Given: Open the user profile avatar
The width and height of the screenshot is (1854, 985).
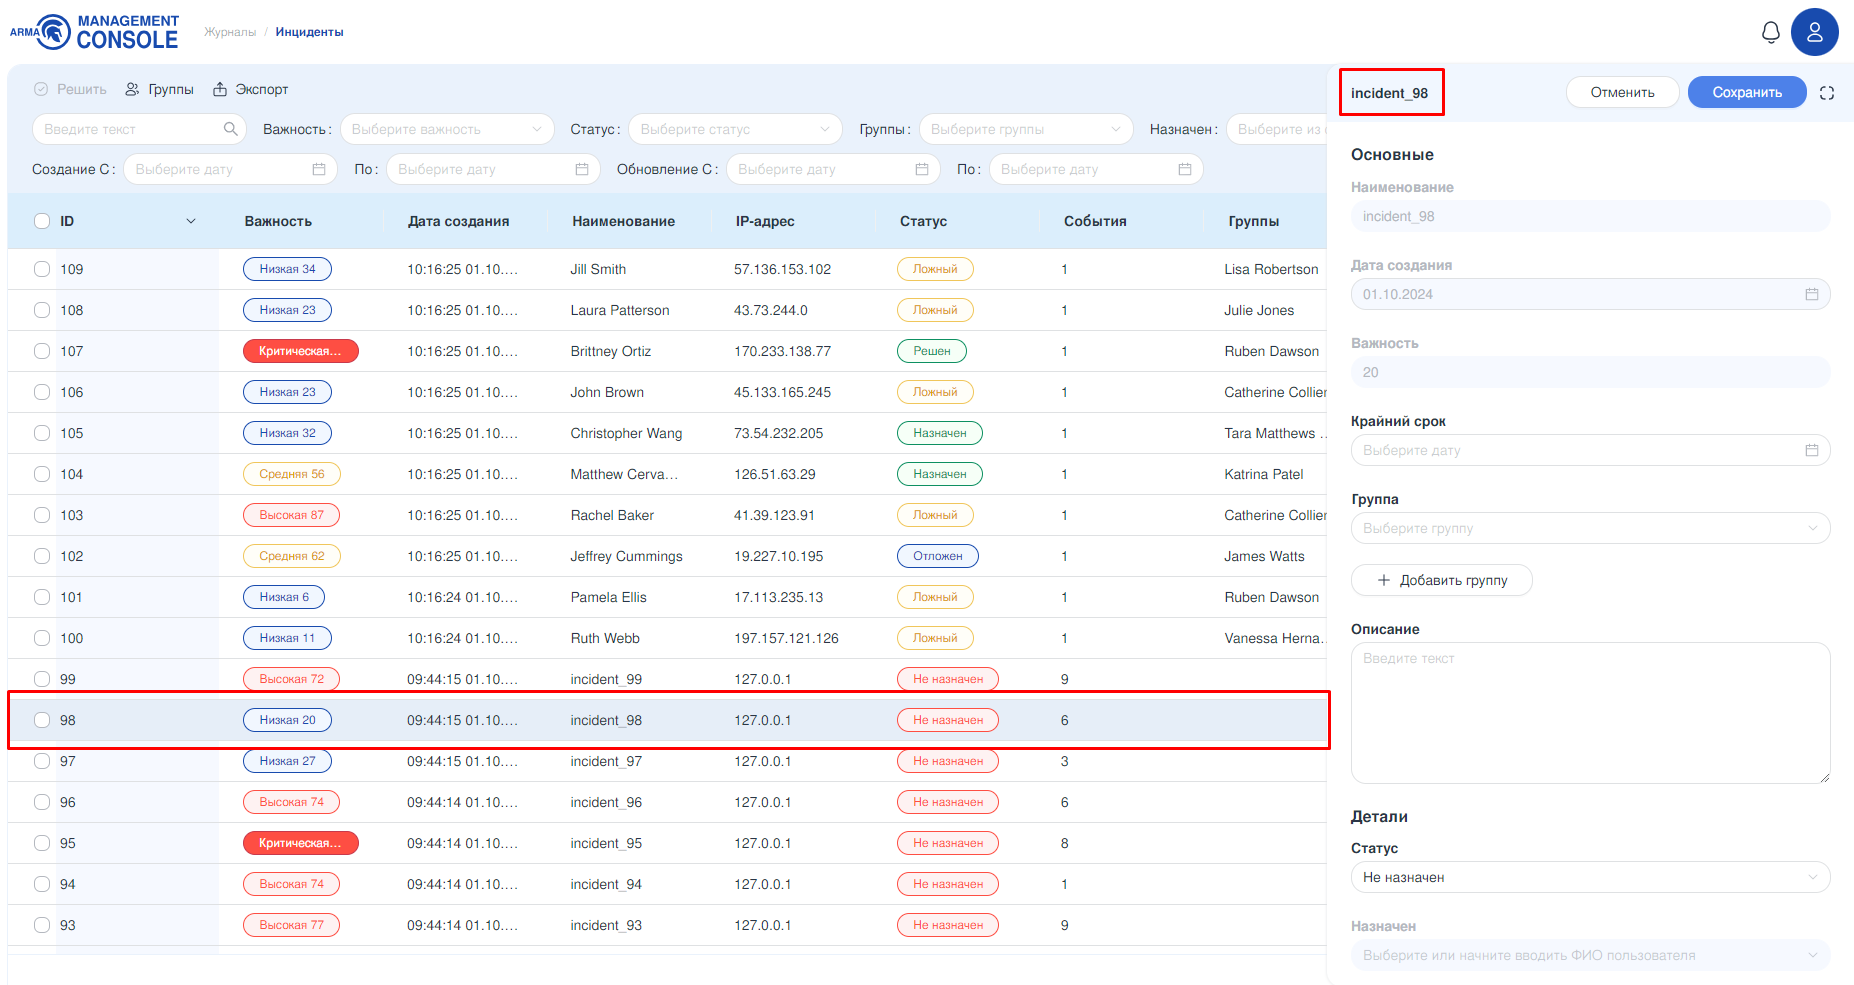Looking at the screenshot, I should (x=1814, y=32).
